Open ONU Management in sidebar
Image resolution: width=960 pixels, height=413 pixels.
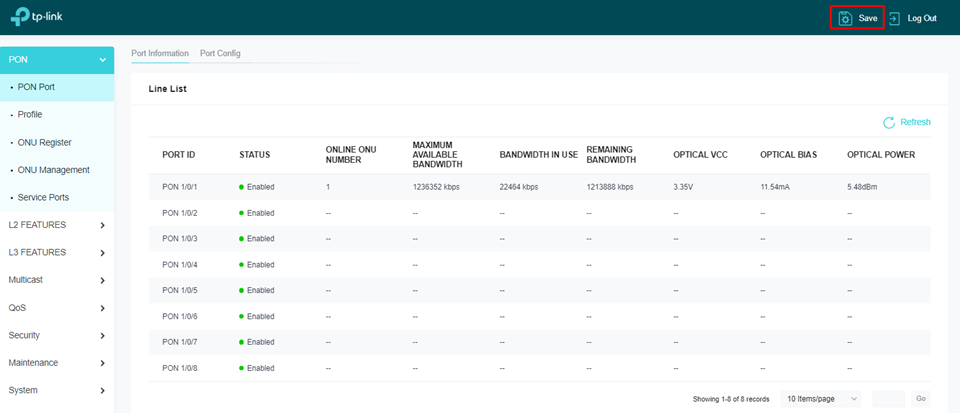click(53, 170)
